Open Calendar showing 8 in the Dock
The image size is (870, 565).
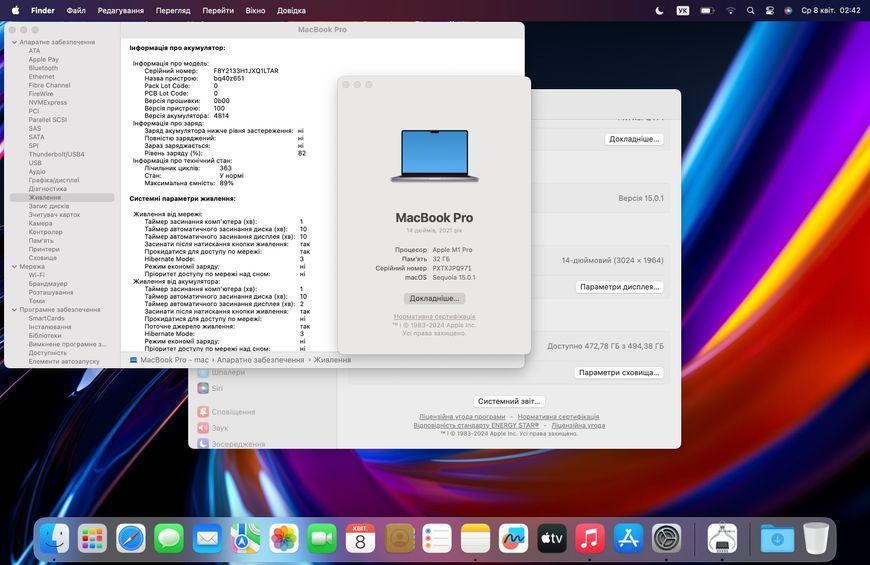[x=360, y=538]
